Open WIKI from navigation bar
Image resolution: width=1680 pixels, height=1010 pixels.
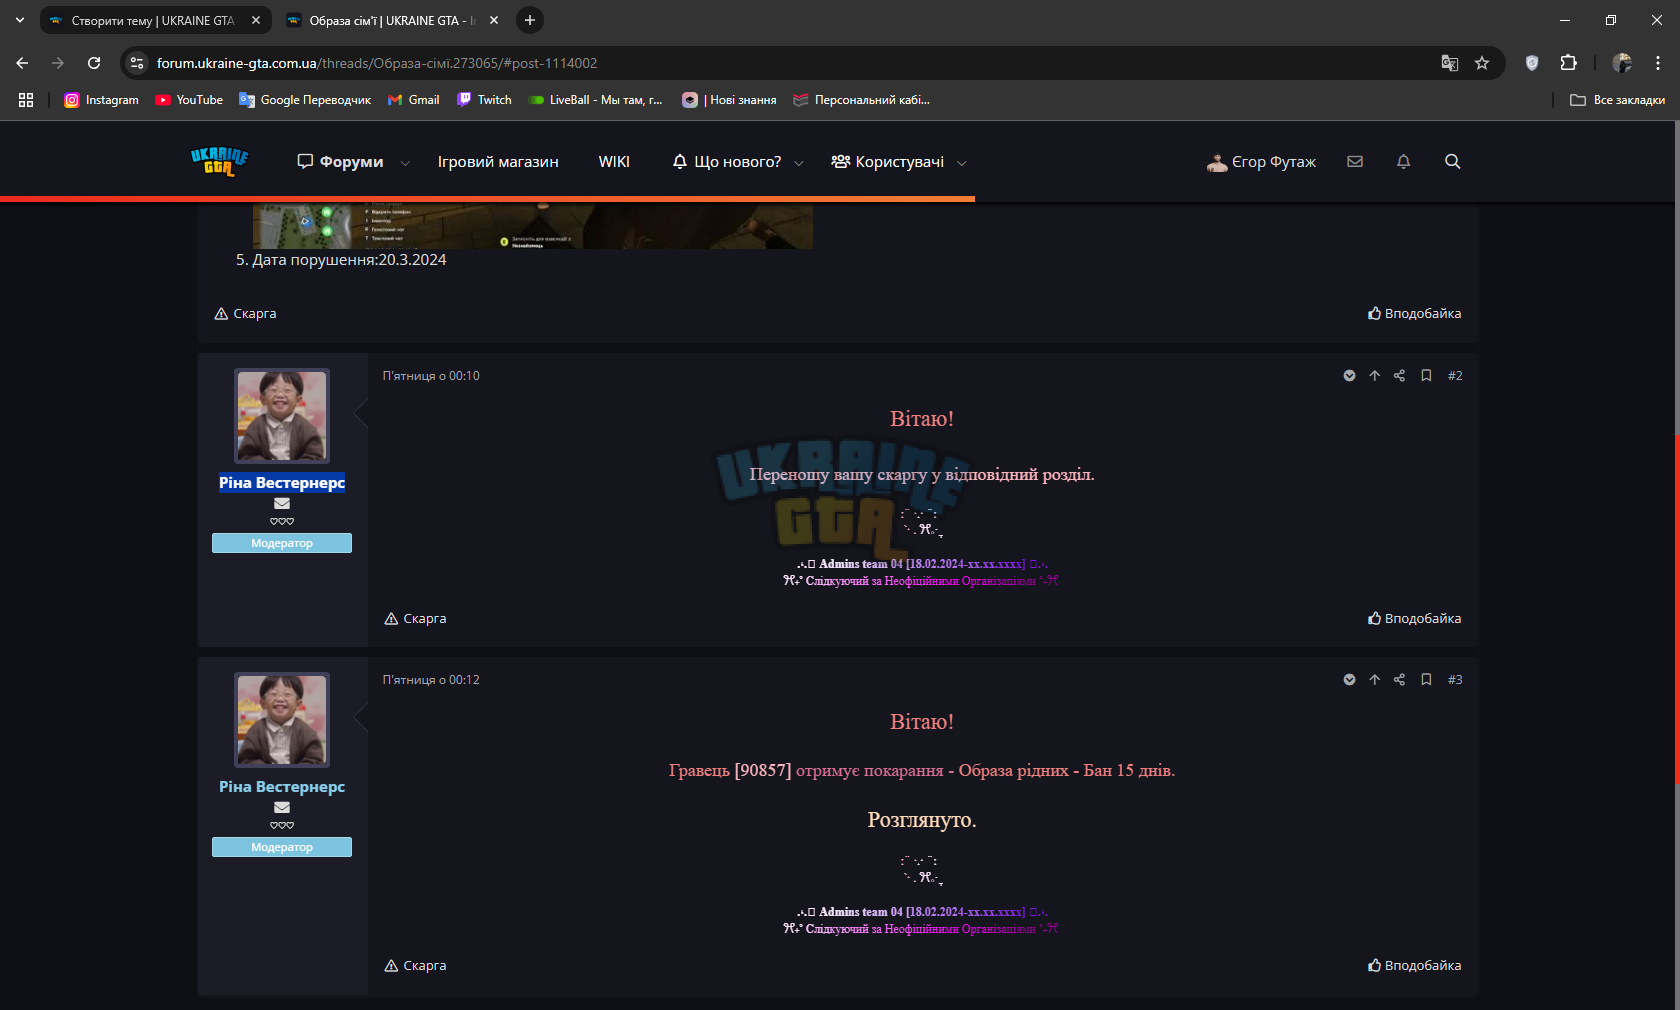click(x=614, y=162)
